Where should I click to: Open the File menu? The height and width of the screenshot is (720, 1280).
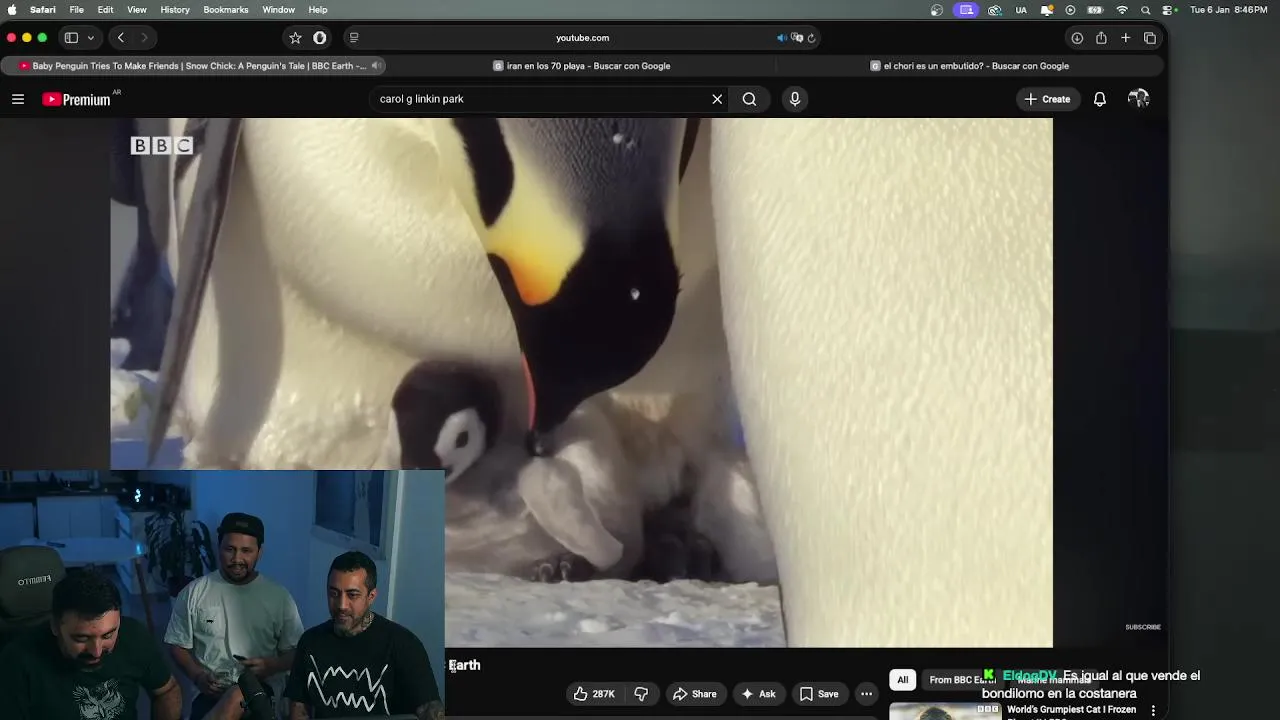tap(76, 10)
